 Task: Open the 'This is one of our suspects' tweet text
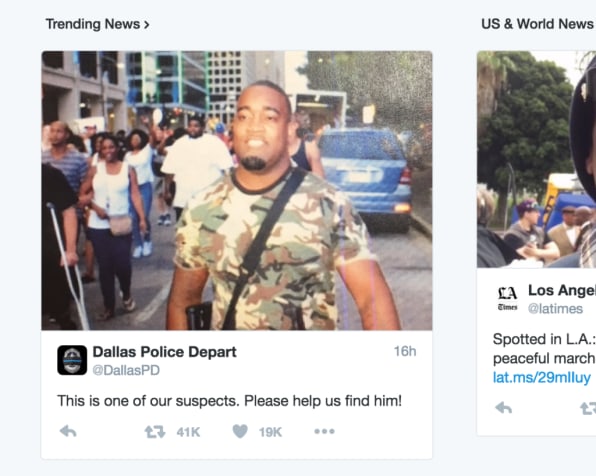click(229, 401)
